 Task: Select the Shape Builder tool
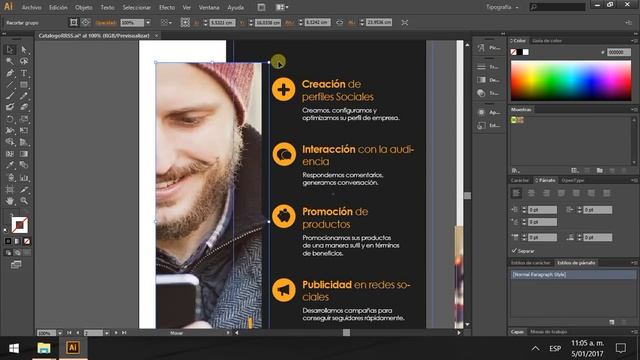10,142
